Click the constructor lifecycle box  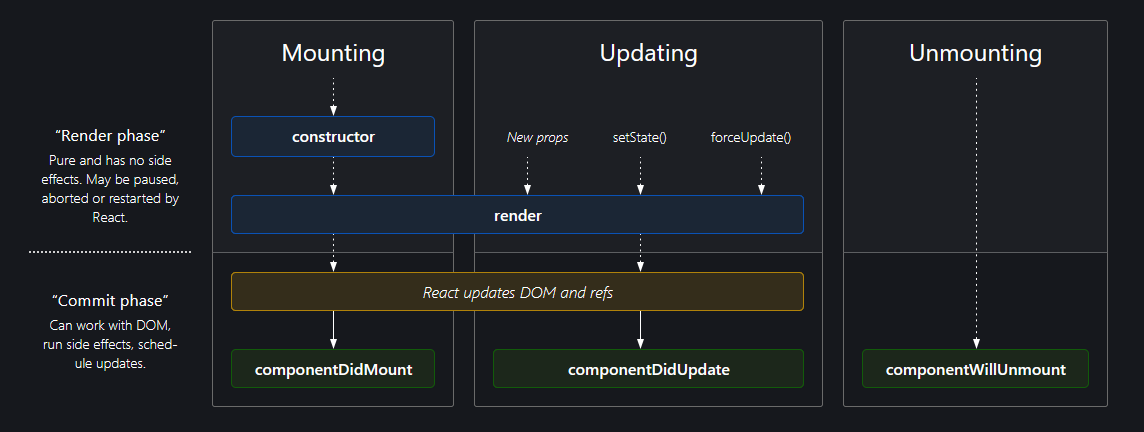333,137
